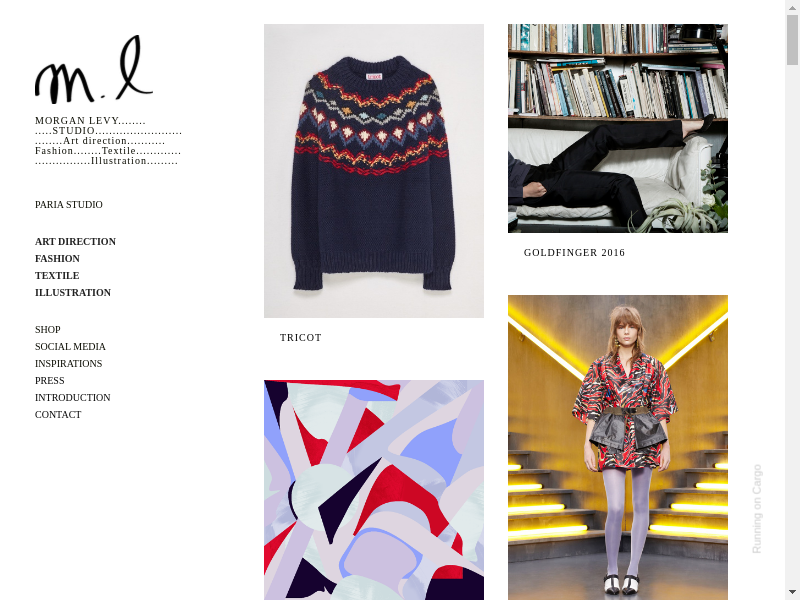Open the model on yellow stairs thumbnail
This screenshot has height=600, width=800.
[618, 447]
